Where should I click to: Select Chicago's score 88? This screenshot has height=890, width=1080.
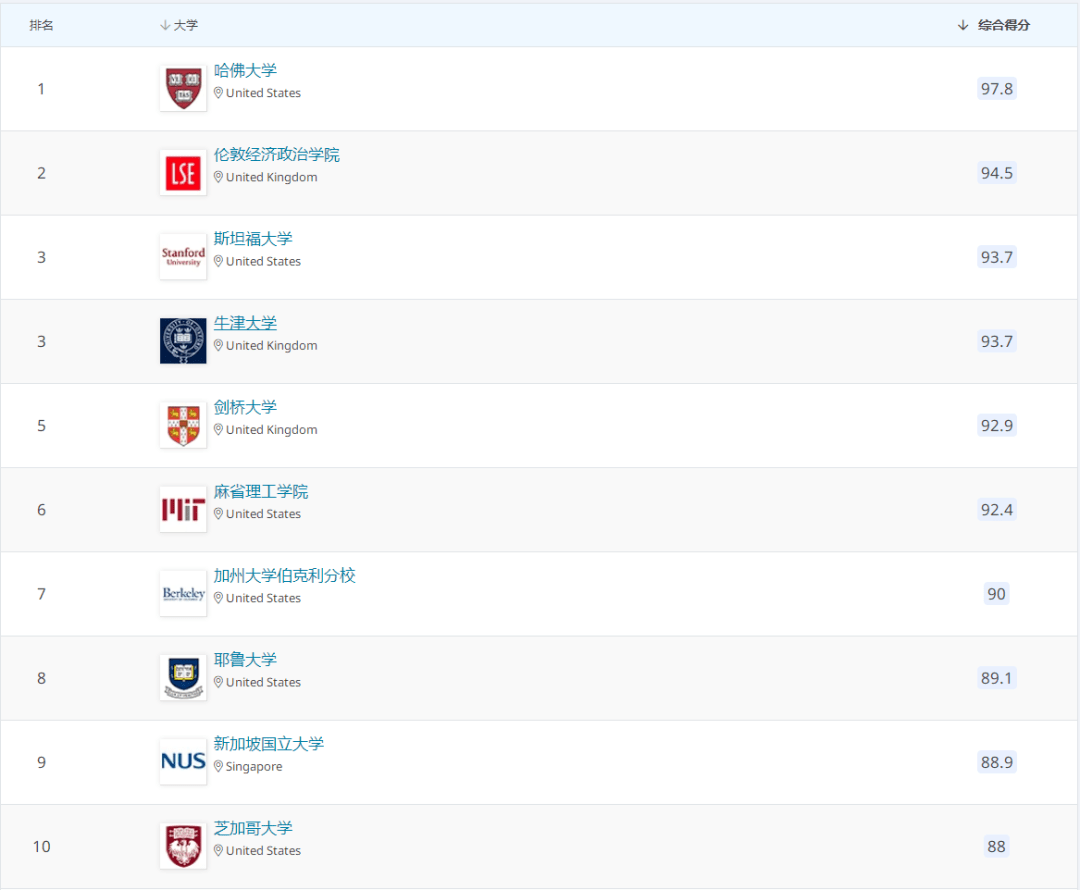pos(997,846)
